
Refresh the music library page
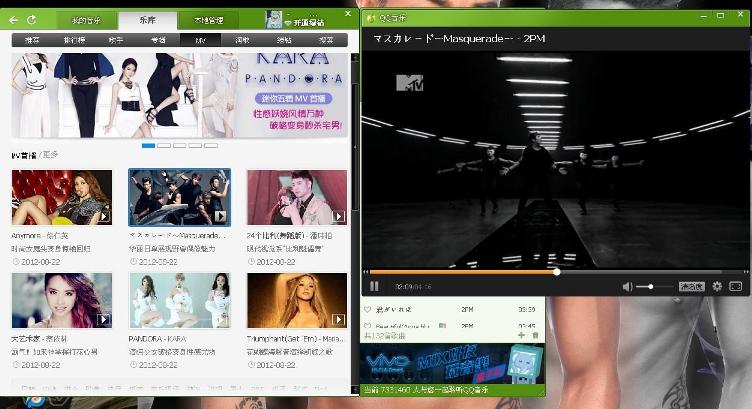tap(32, 20)
